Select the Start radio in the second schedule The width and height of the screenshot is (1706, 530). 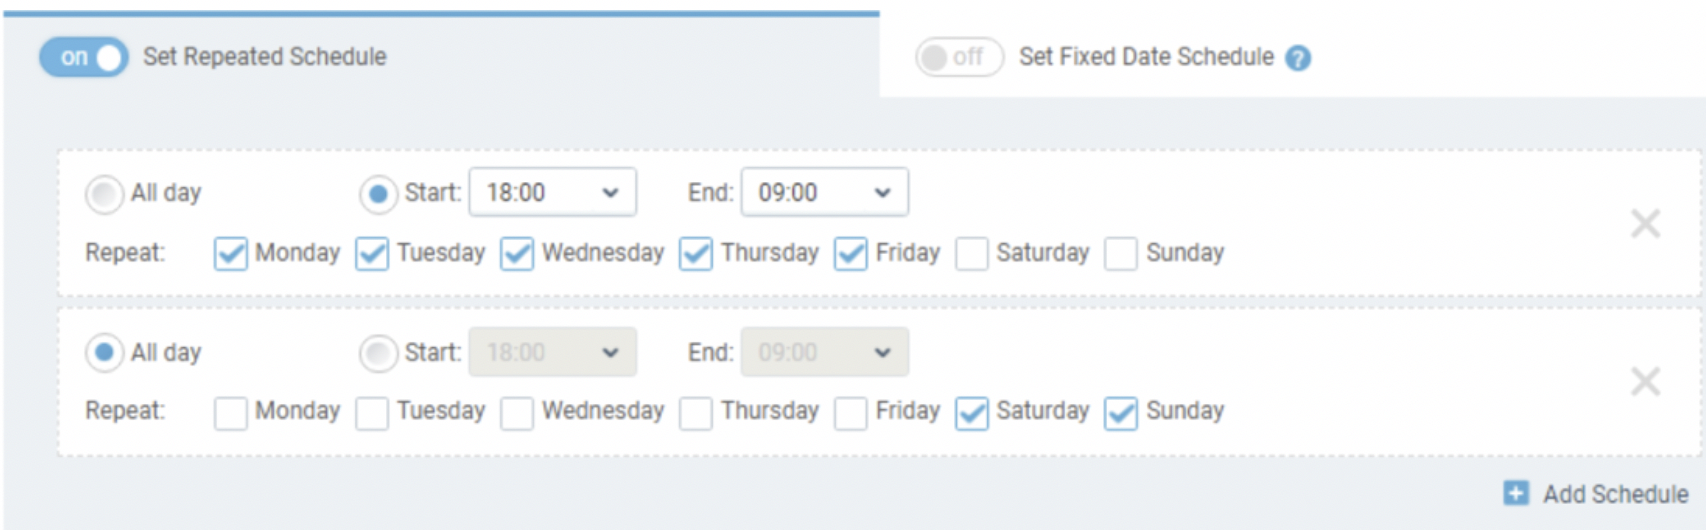coord(378,353)
